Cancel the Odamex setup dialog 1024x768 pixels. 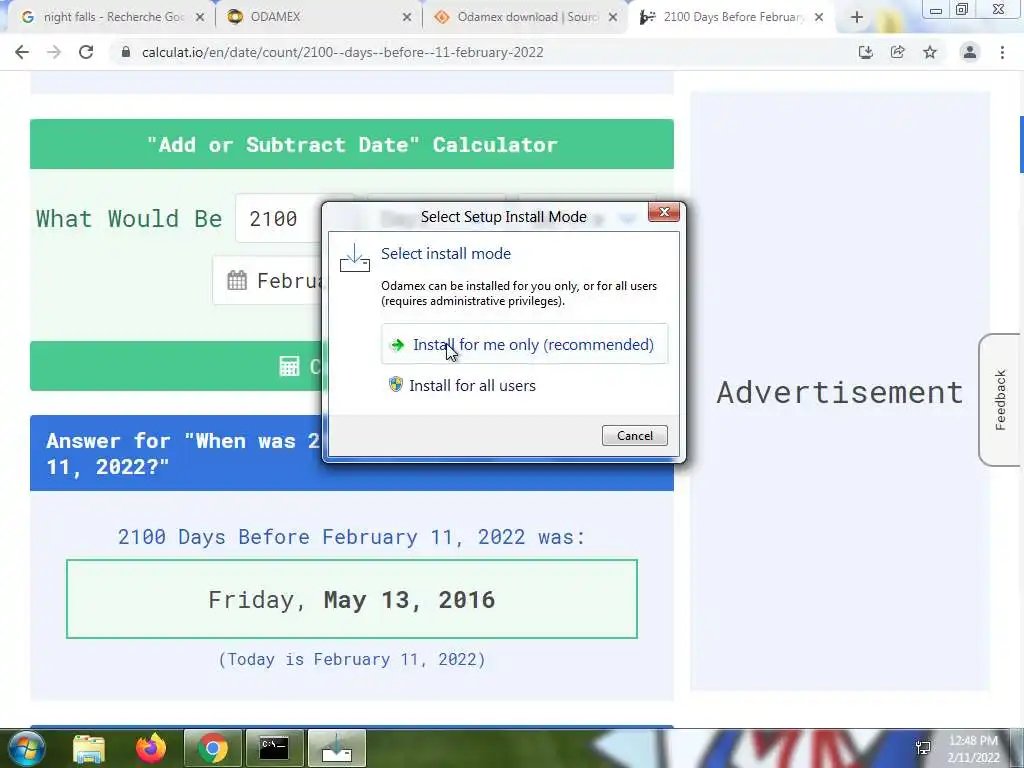click(x=634, y=436)
